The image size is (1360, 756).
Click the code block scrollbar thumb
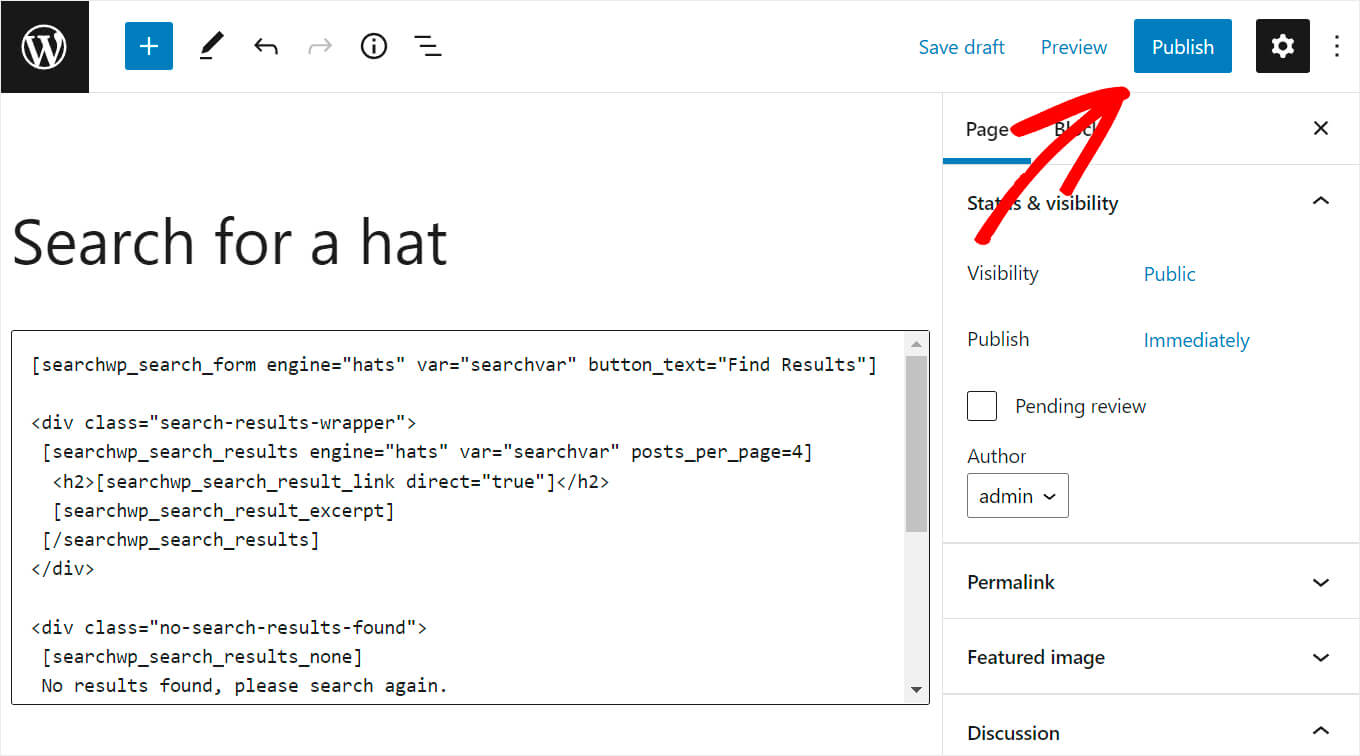click(x=916, y=443)
